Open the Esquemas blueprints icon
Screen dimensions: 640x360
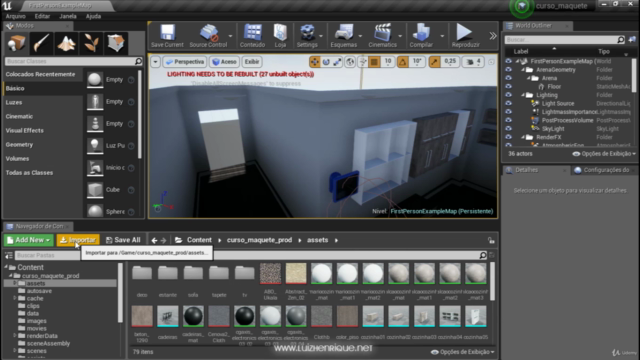pyautogui.click(x=344, y=36)
